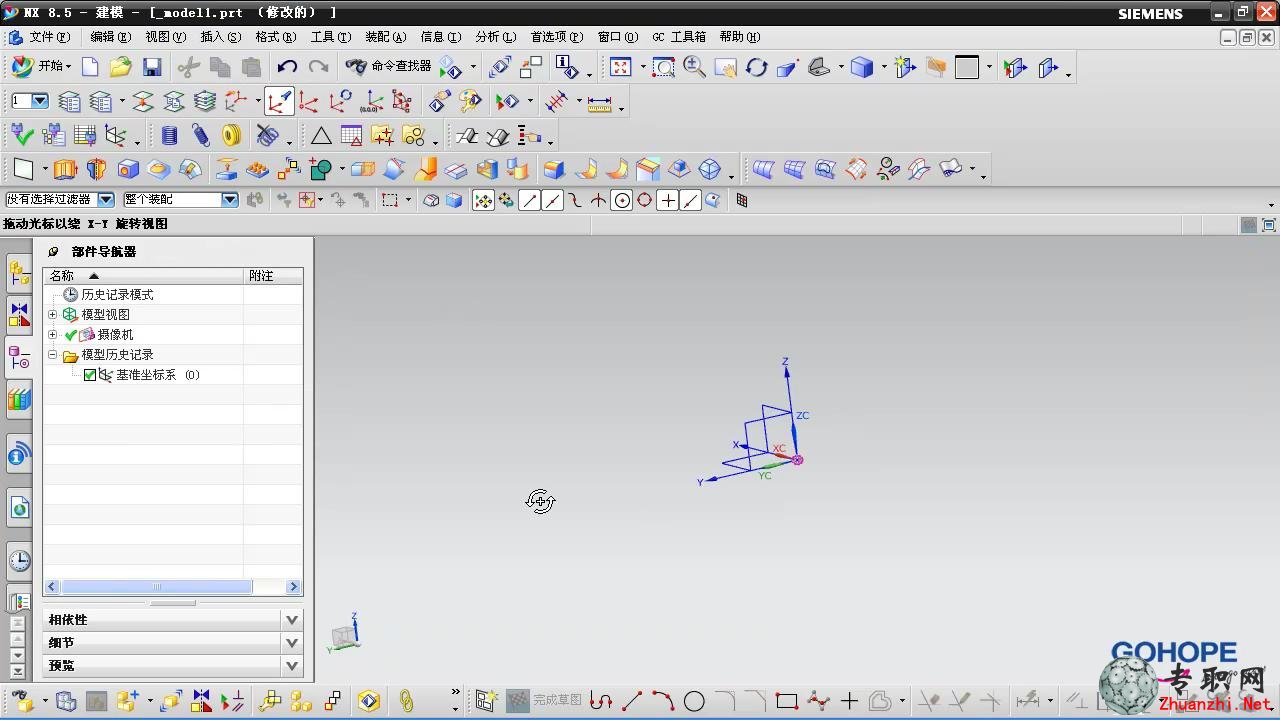Click the navigator scroll right arrow

click(x=294, y=587)
